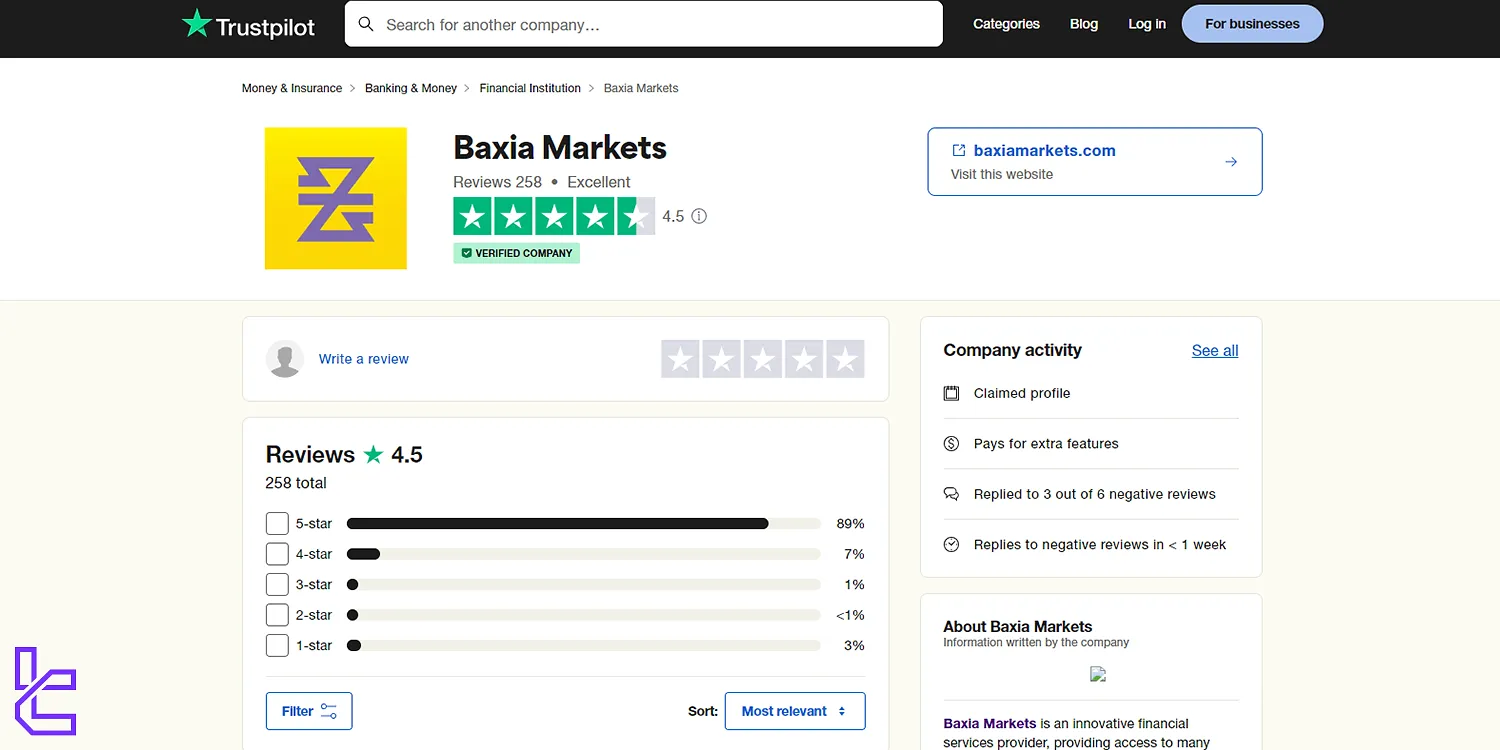
Task: Click the Pays for extra features dollar icon
Action: pos(952,443)
